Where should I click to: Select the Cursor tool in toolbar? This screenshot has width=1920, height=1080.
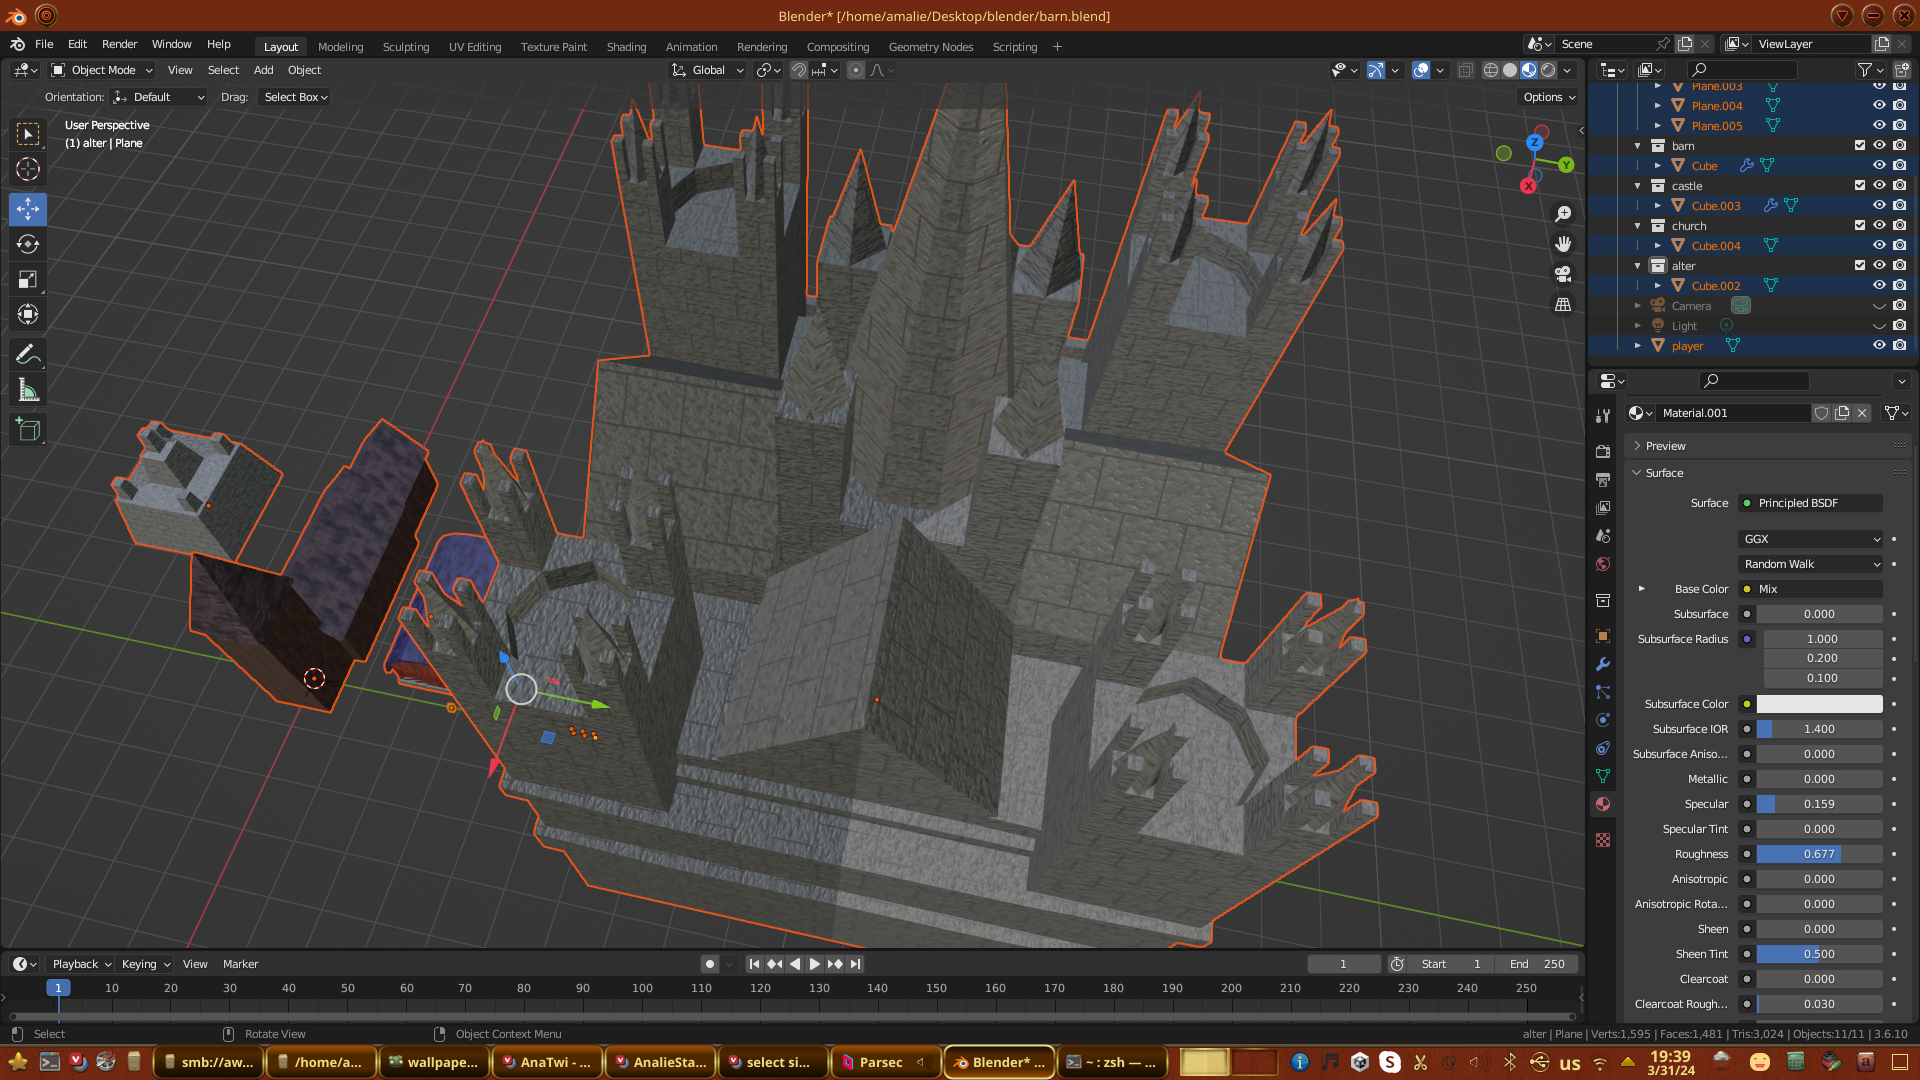tap(28, 169)
